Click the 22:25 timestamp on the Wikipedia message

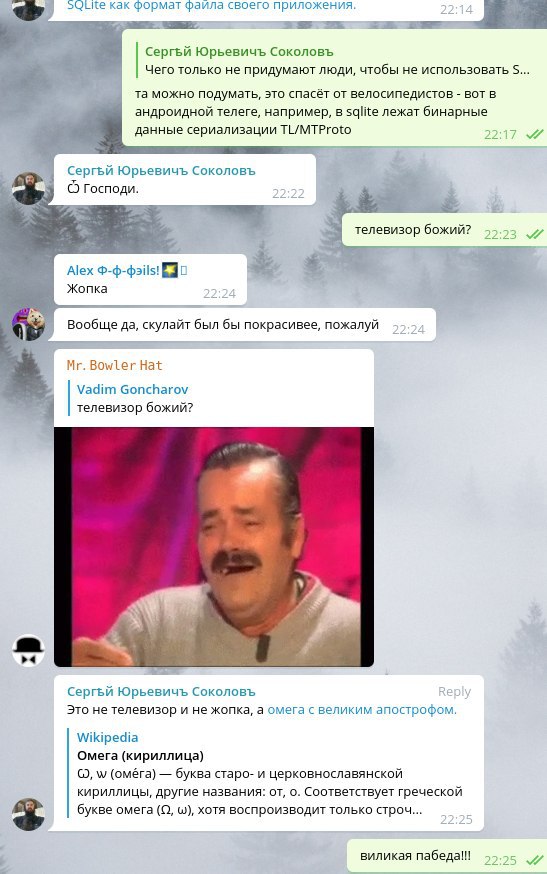point(456,819)
